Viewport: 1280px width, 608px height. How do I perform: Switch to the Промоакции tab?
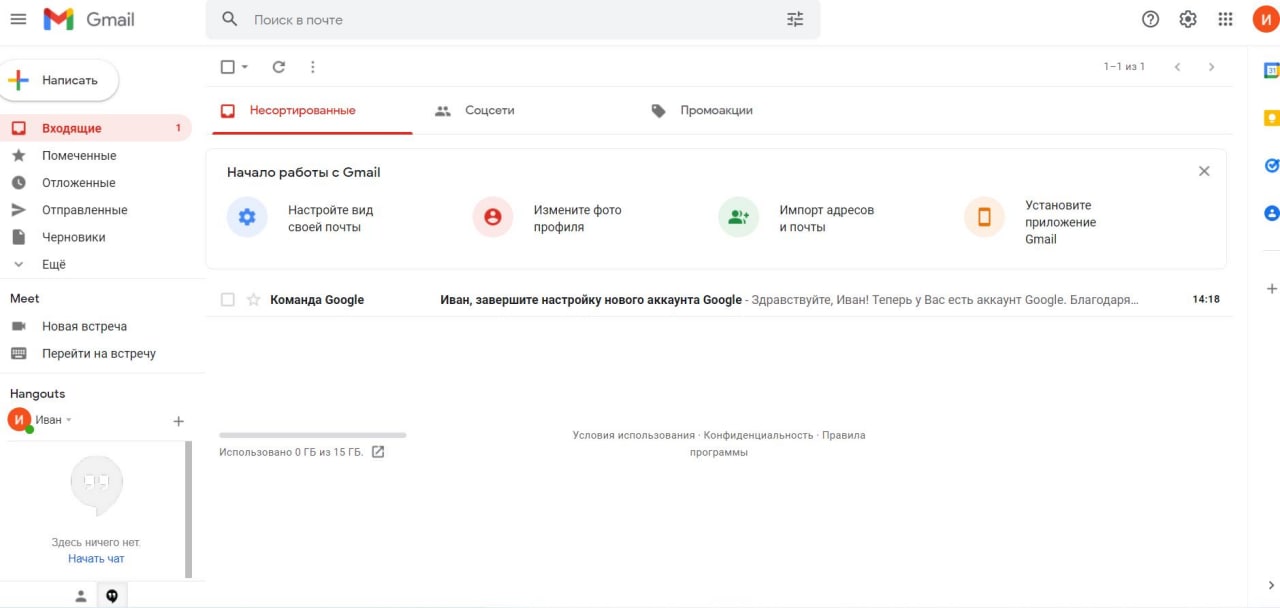[716, 111]
